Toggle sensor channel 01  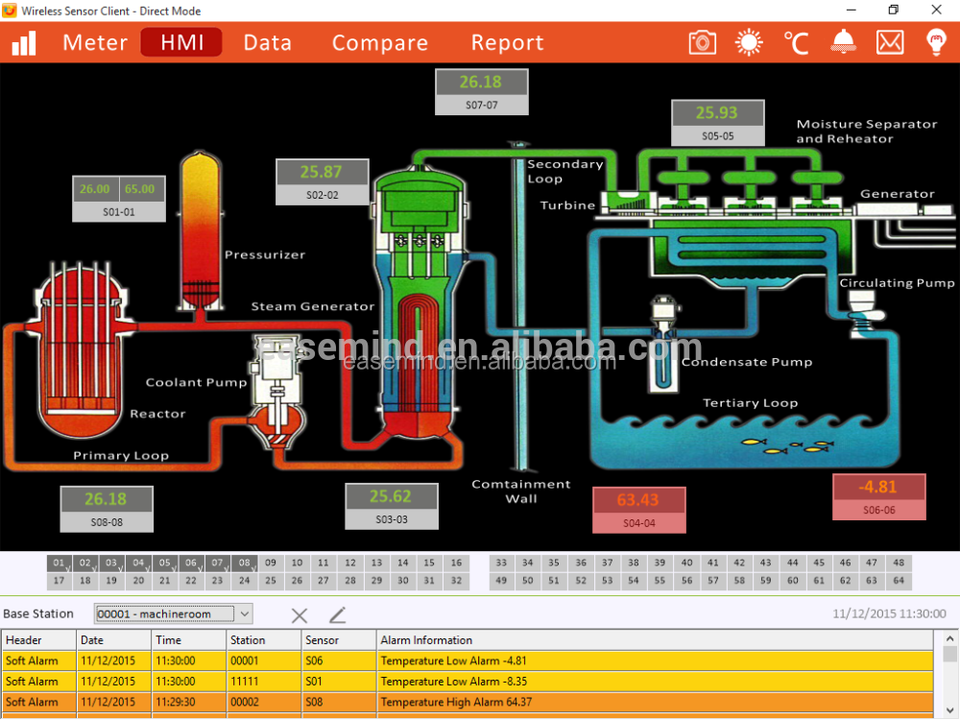tap(59, 563)
